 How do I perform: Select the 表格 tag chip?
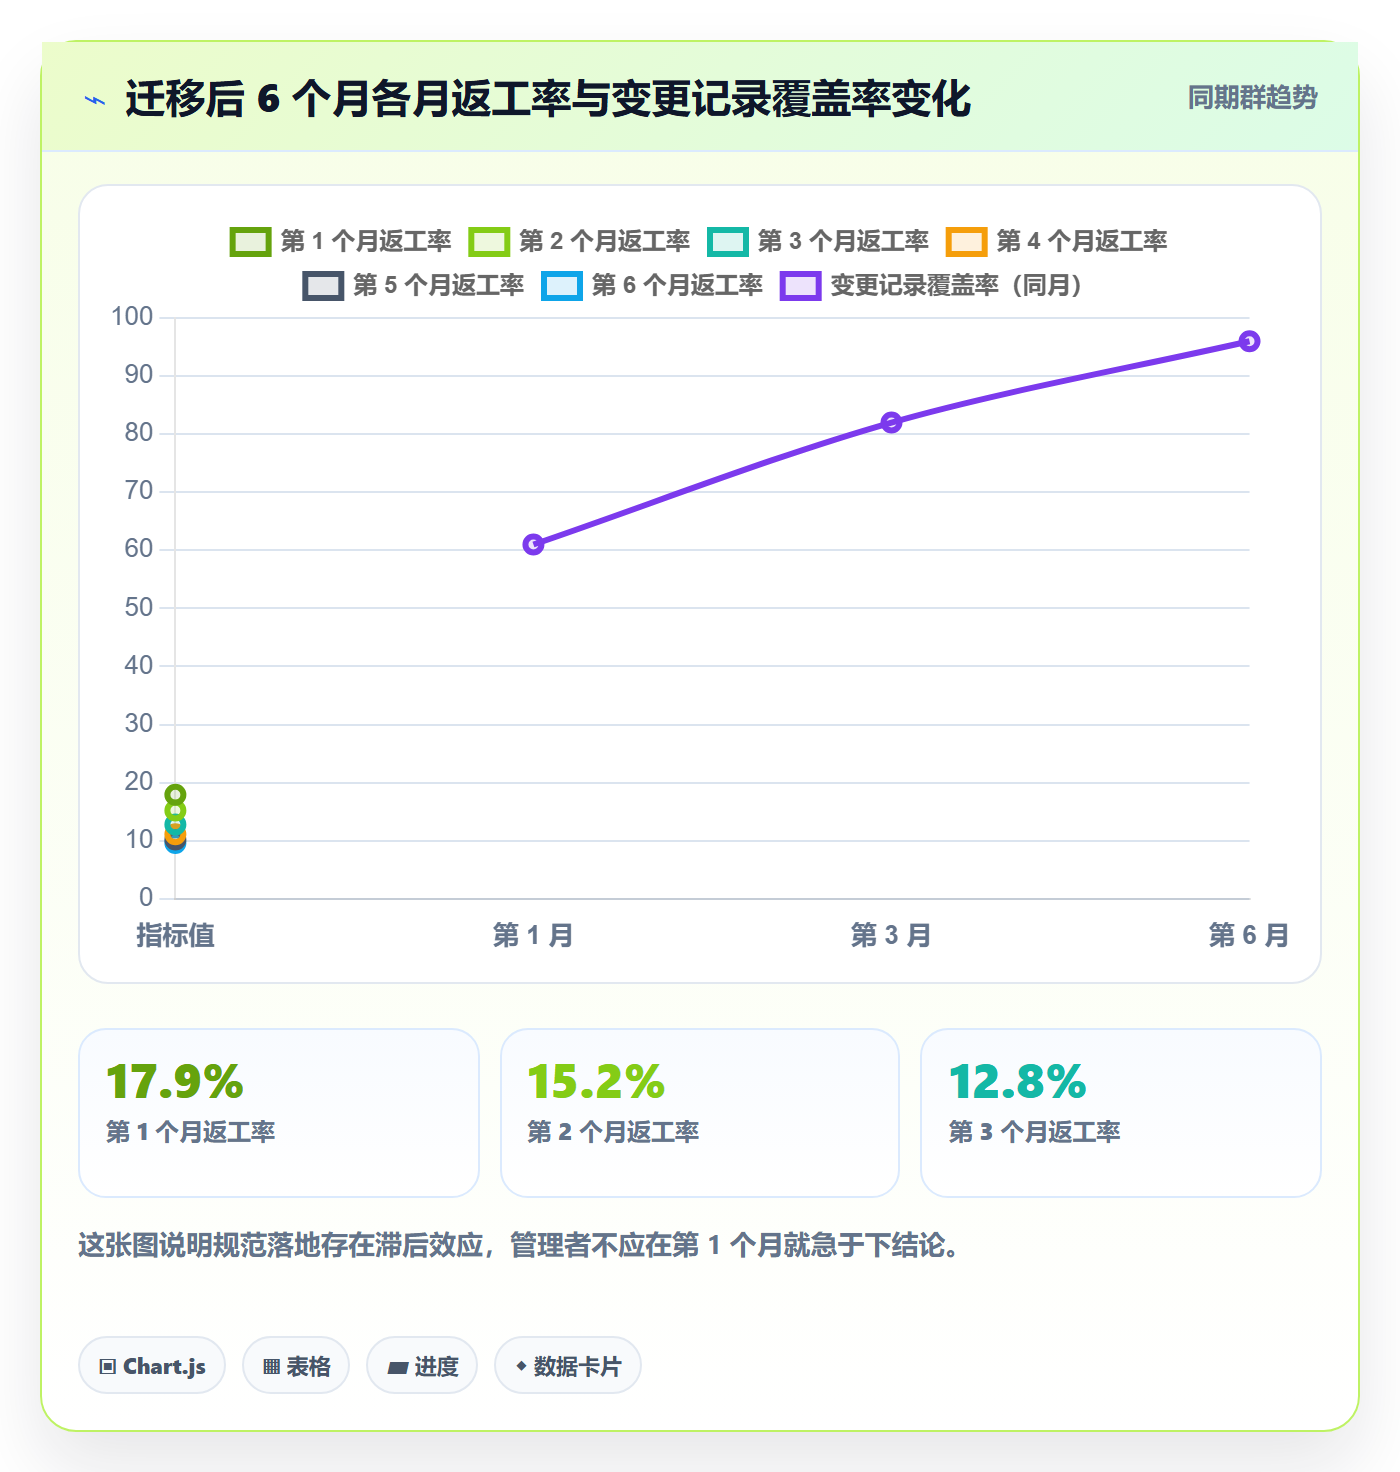click(296, 1366)
